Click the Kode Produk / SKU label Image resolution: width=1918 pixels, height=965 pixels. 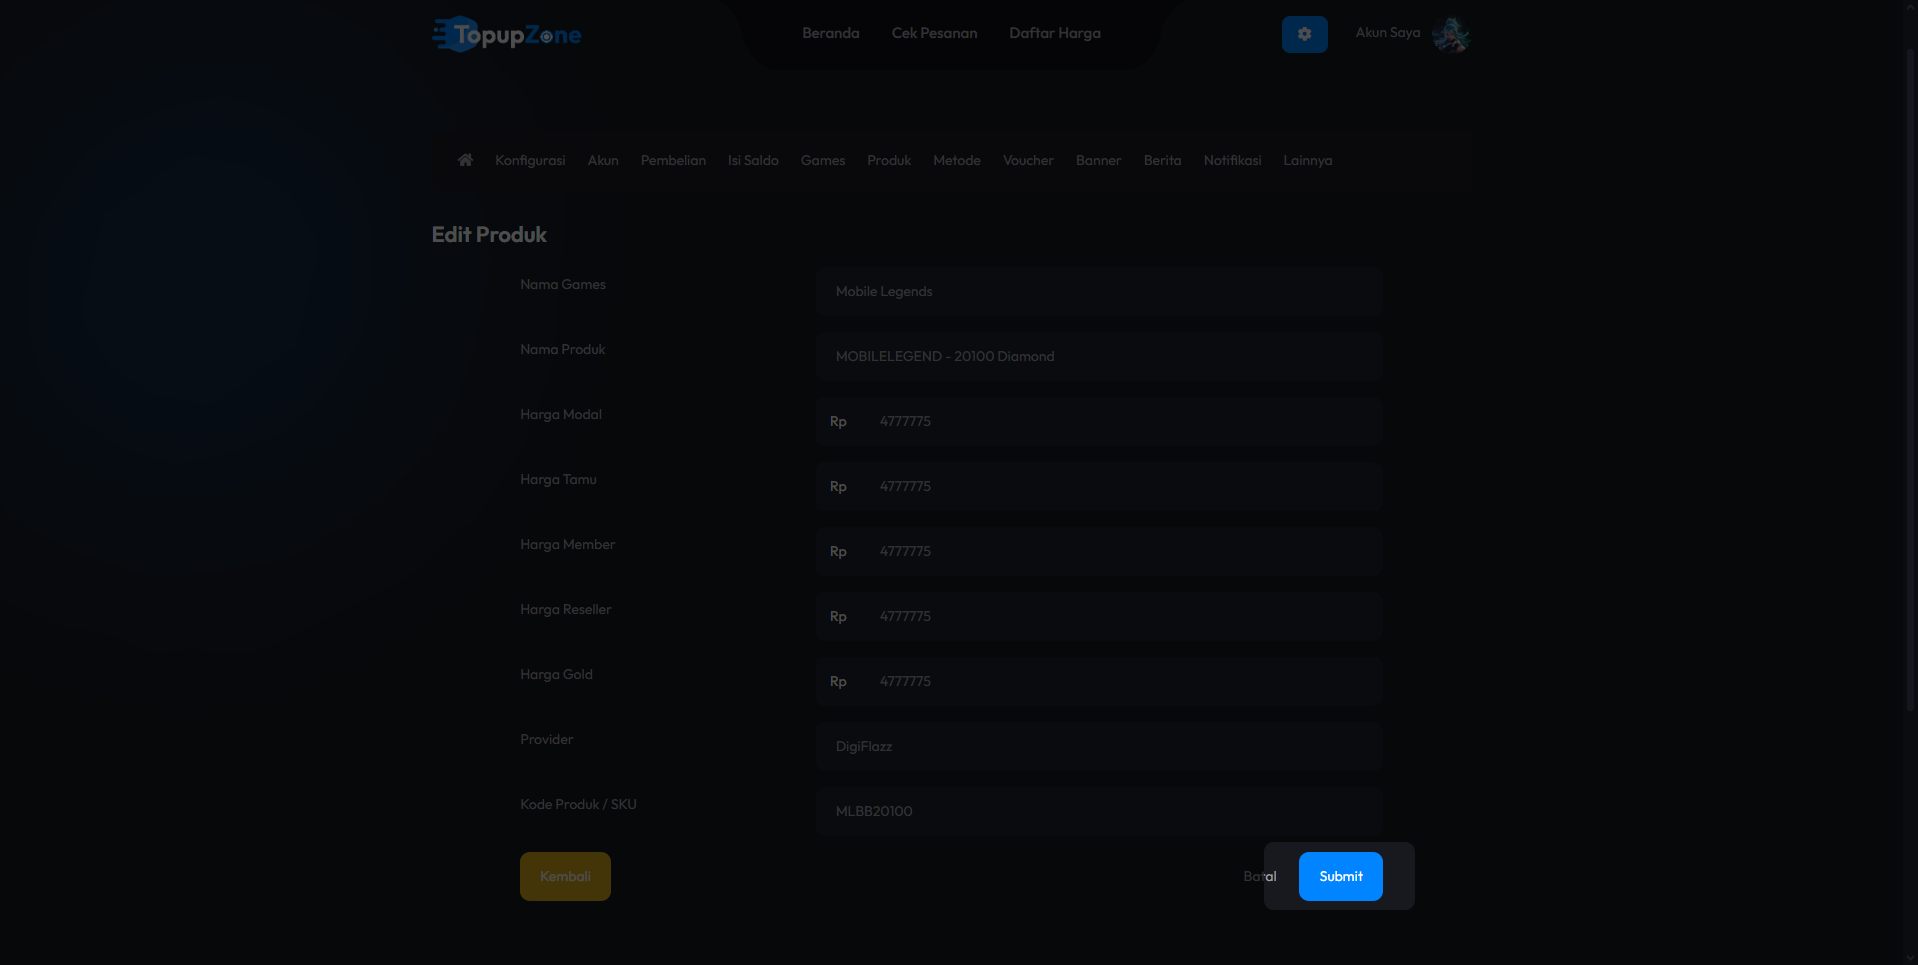point(578,804)
